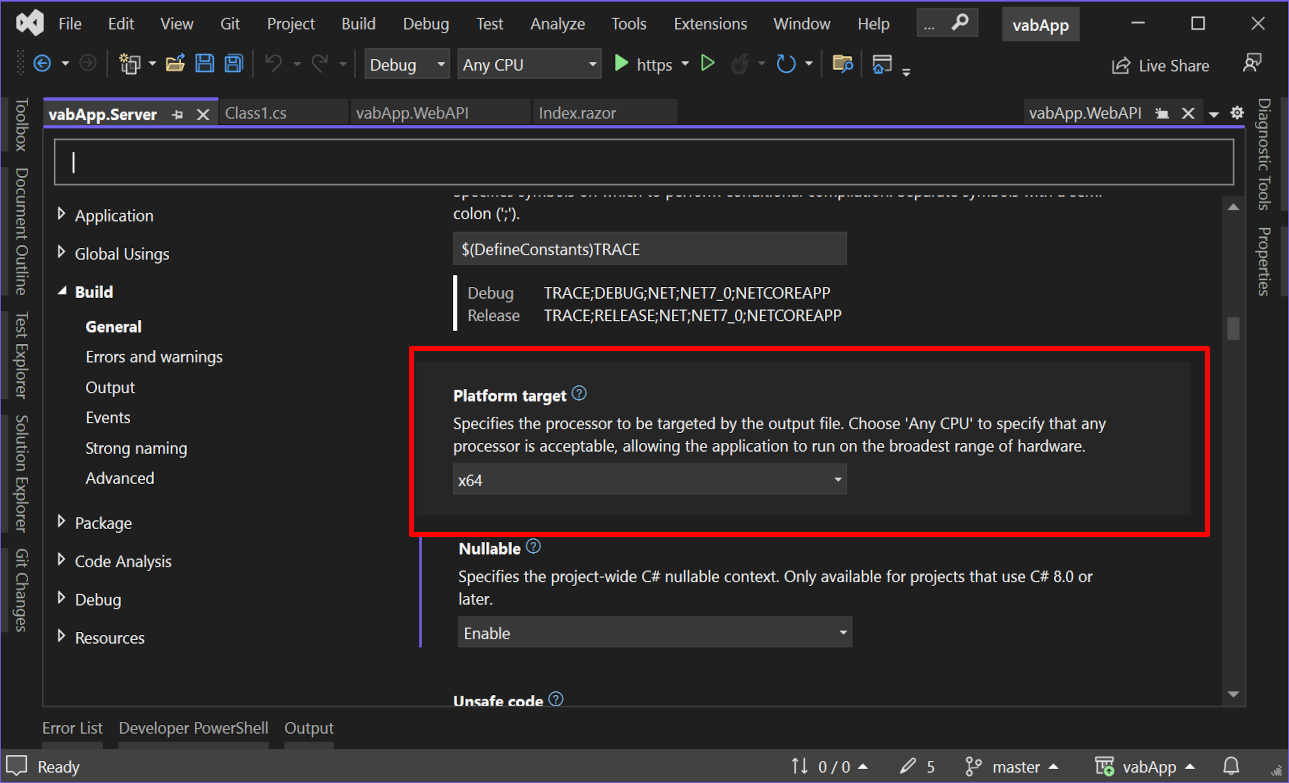Click the Platform target help icon
The width and height of the screenshot is (1289, 783).
point(579,394)
